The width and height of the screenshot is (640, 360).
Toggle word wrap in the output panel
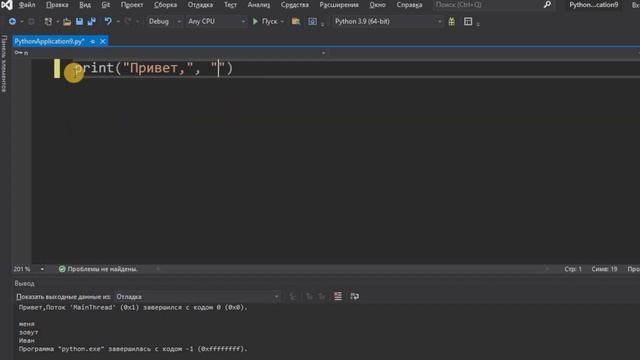click(x=354, y=296)
